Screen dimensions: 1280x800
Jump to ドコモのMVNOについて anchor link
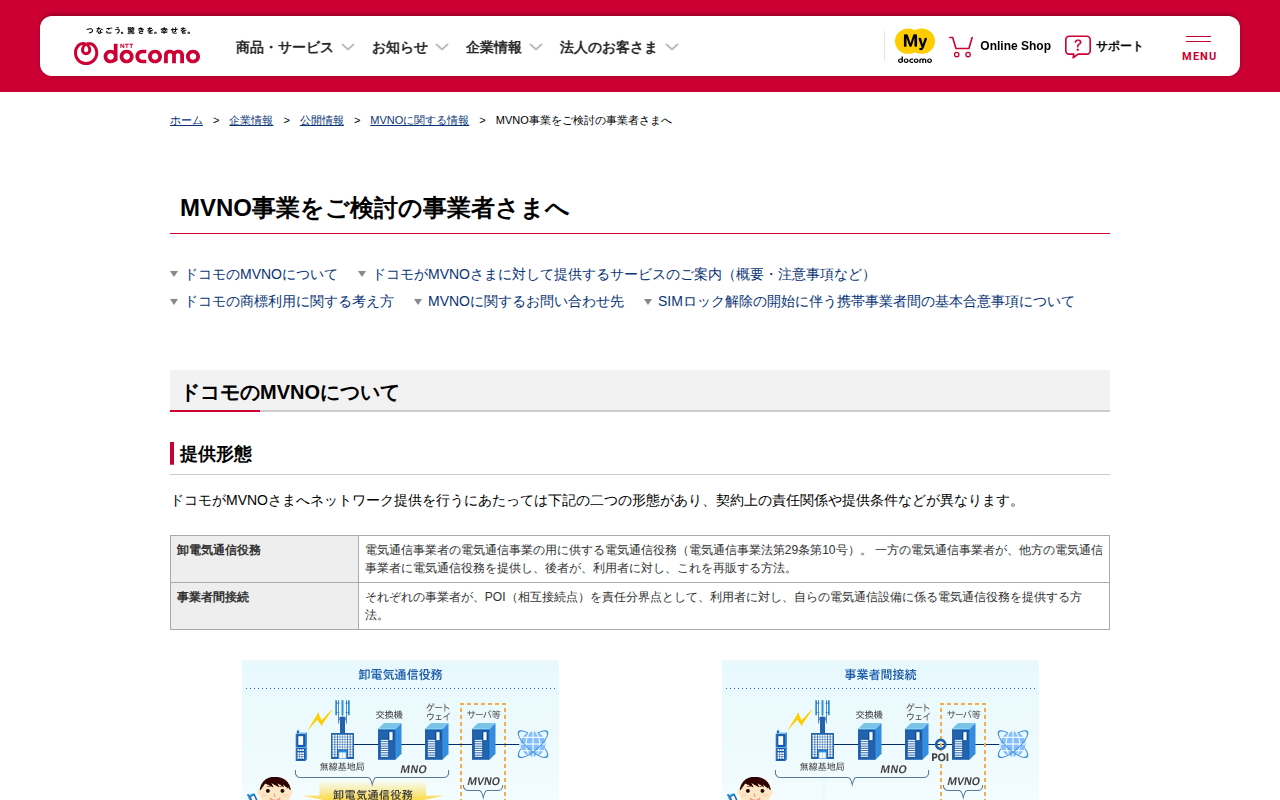pos(261,274)
